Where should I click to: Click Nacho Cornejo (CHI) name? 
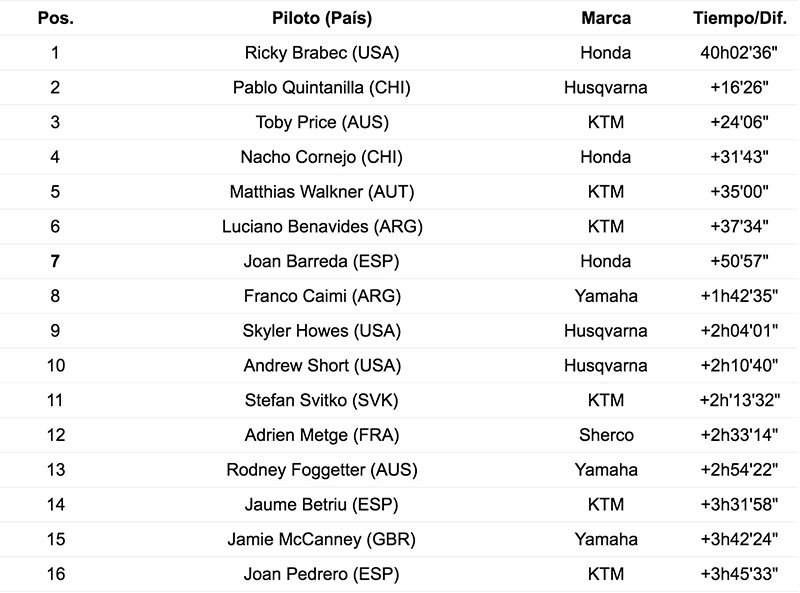[322, 157]
